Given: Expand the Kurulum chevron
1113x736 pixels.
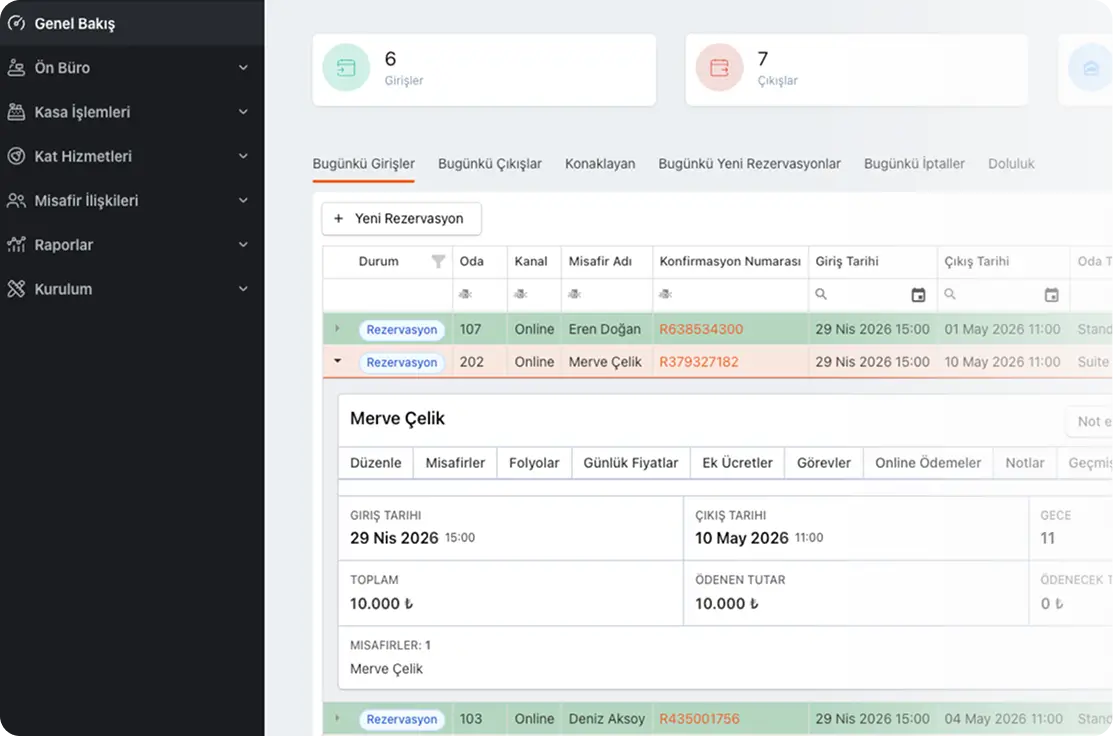Looking at the screenshot, I should (243, 289).
